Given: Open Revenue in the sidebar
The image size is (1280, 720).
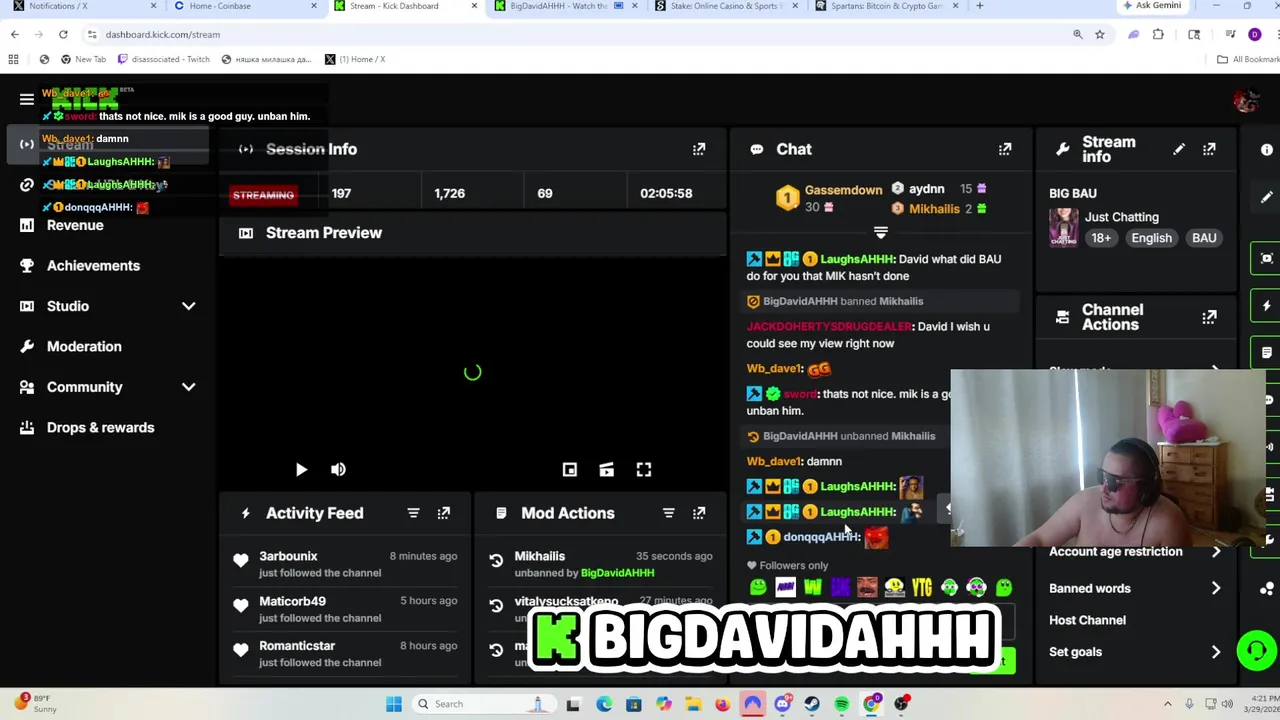Looking at the screenshot, I should pos(75,225).
